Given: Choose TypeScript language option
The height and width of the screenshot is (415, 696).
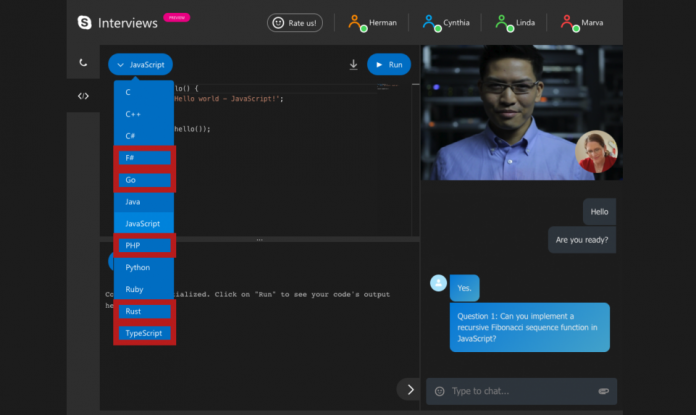Looking at the screenshot, I should 144,333.
